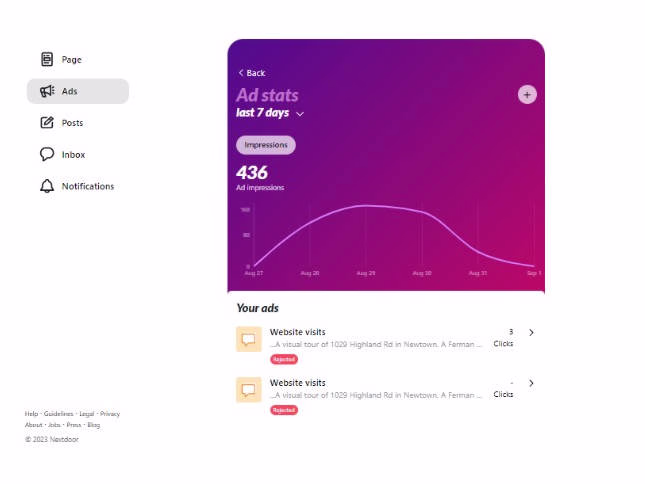The image size is (645, 484).
Task: Click the Inbox speech bubble icon
Action: pyautogui.click(x=47, y=155)
